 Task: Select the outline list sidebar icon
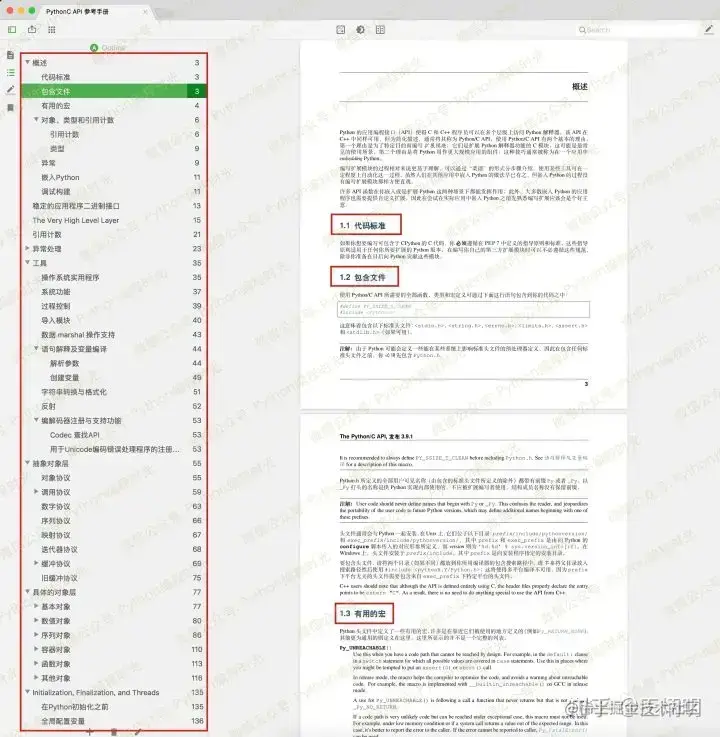pyautogui.click(x=10, y=72)
